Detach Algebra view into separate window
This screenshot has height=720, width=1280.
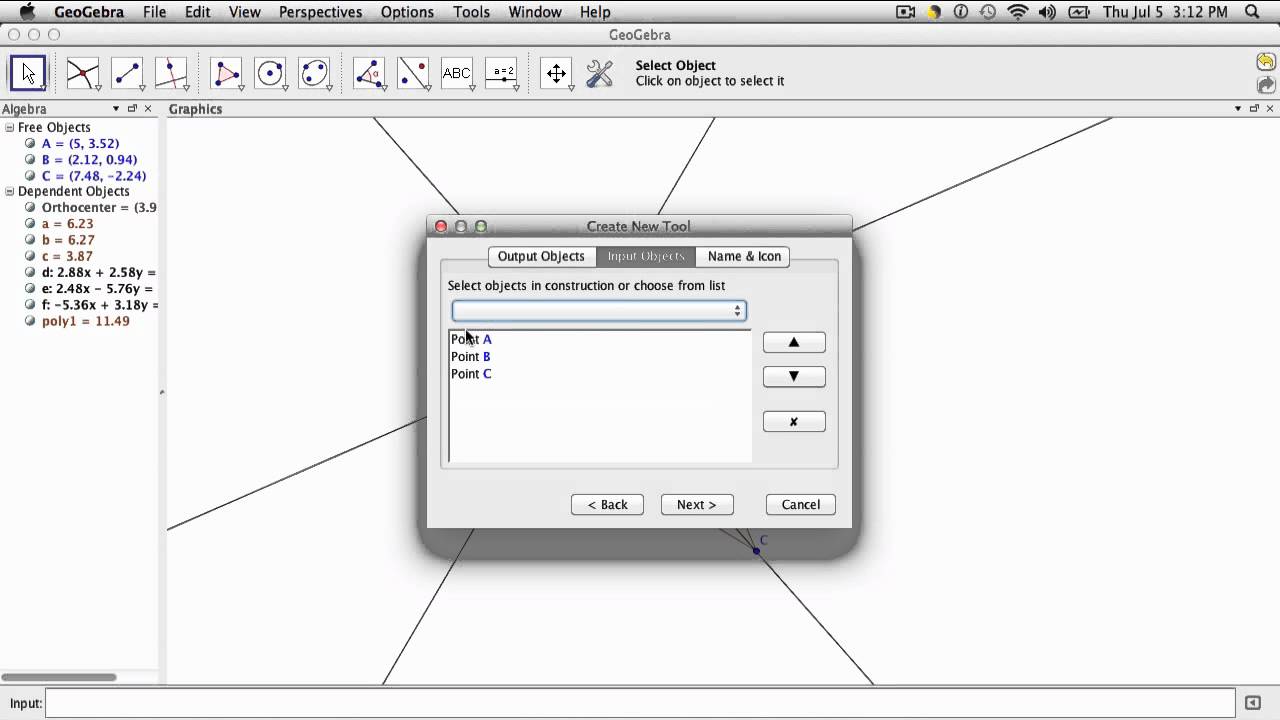point(132,108)
